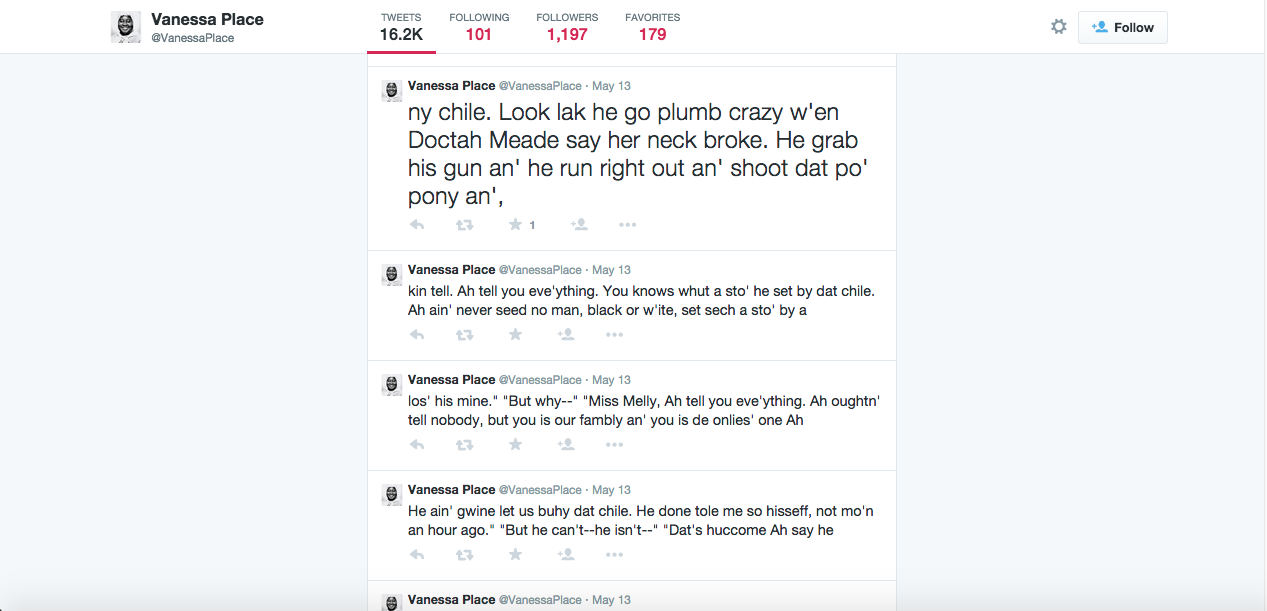This screenshot has height=611, width=1267.
Task: Favorite the "kin tell" tweet
Action: pos(515,335)
